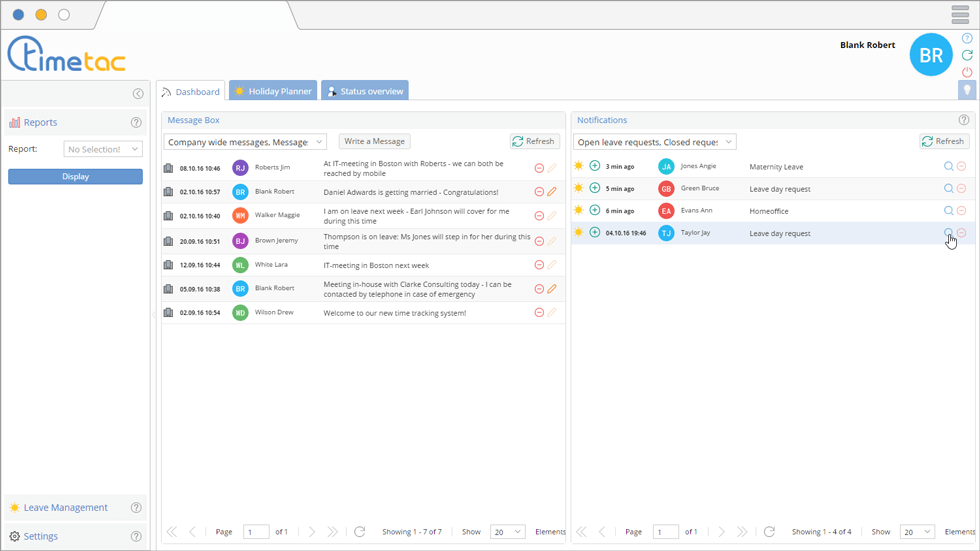Image resolution: width=980 pixels, height=551 pixels.
Task: Open the Notifications leave requests filter dropdown
Action: pos(655,142)
